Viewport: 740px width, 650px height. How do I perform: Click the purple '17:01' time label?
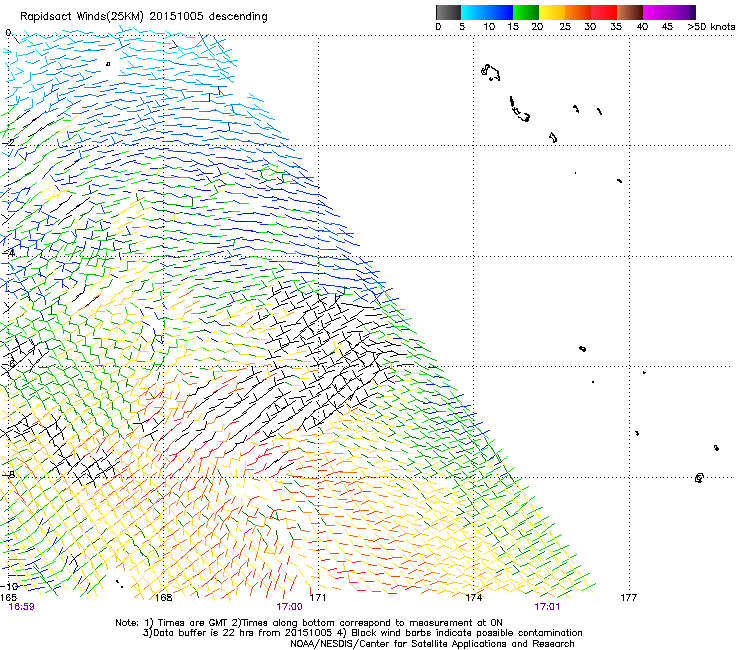point(547,607)
